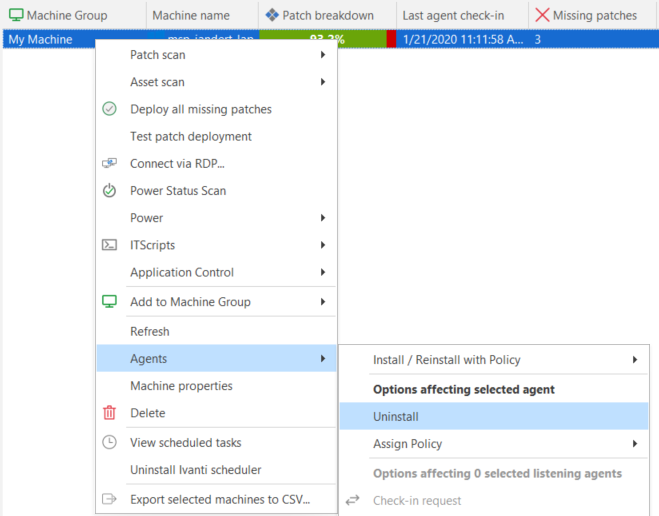Click the clock icon for scheduled tasks
The image size is (659, 516).
pos(110,442)
